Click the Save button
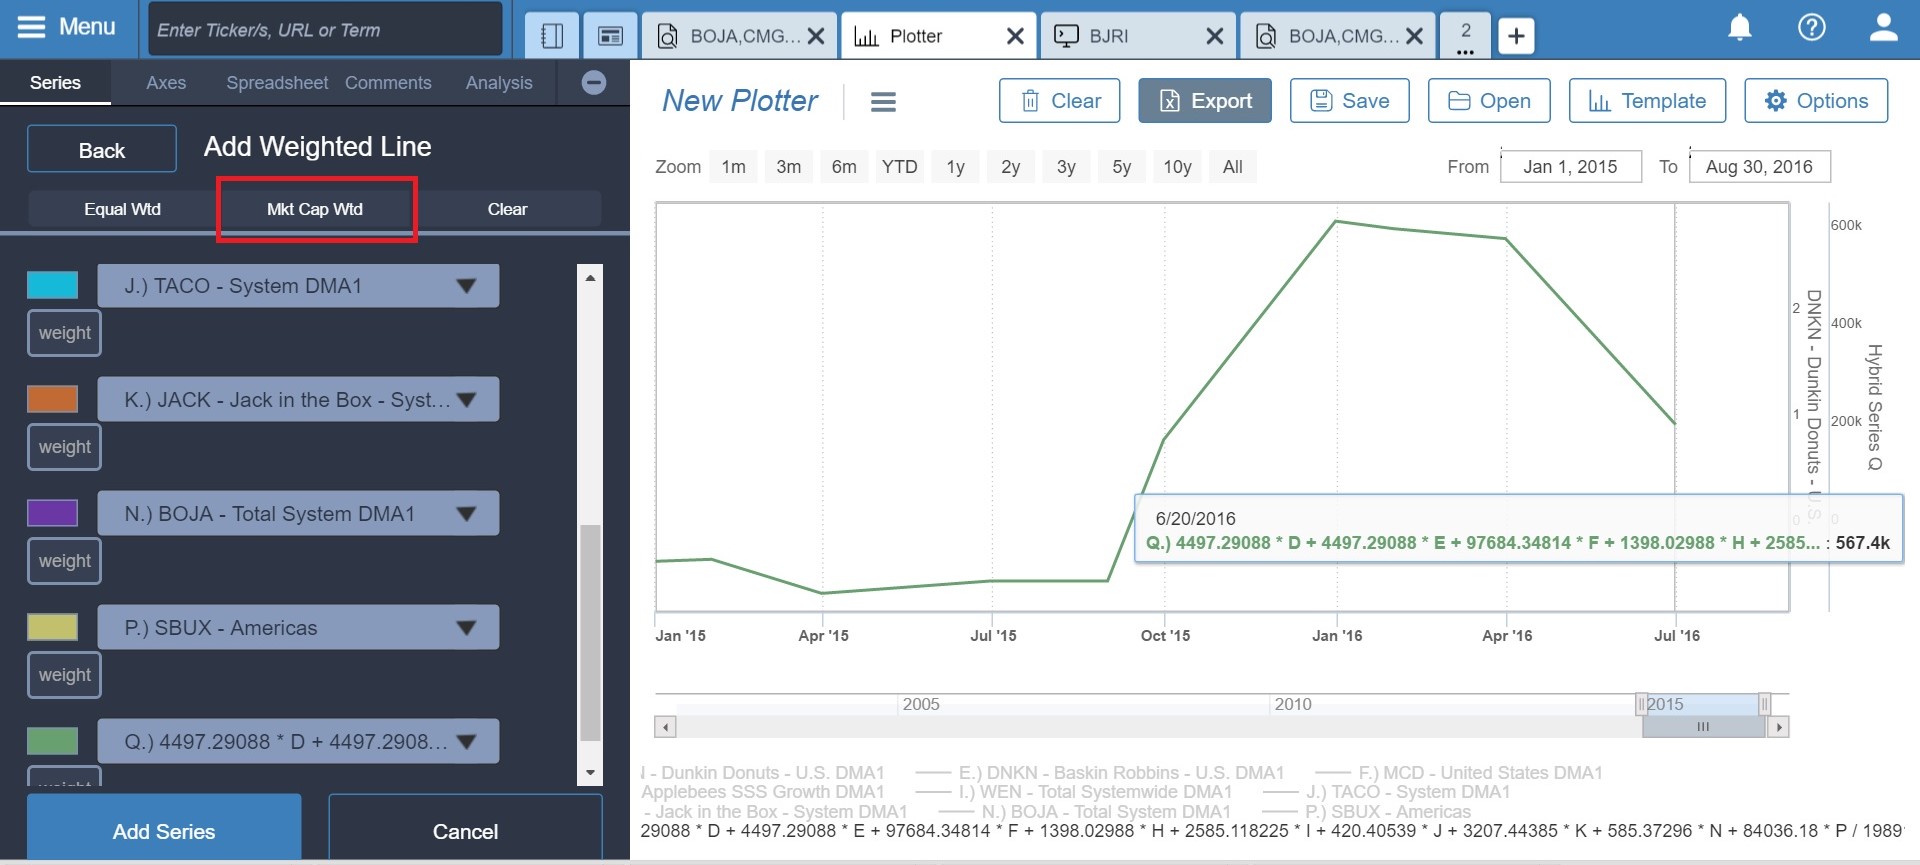 pyautogui.click(x=1350, y=101)
